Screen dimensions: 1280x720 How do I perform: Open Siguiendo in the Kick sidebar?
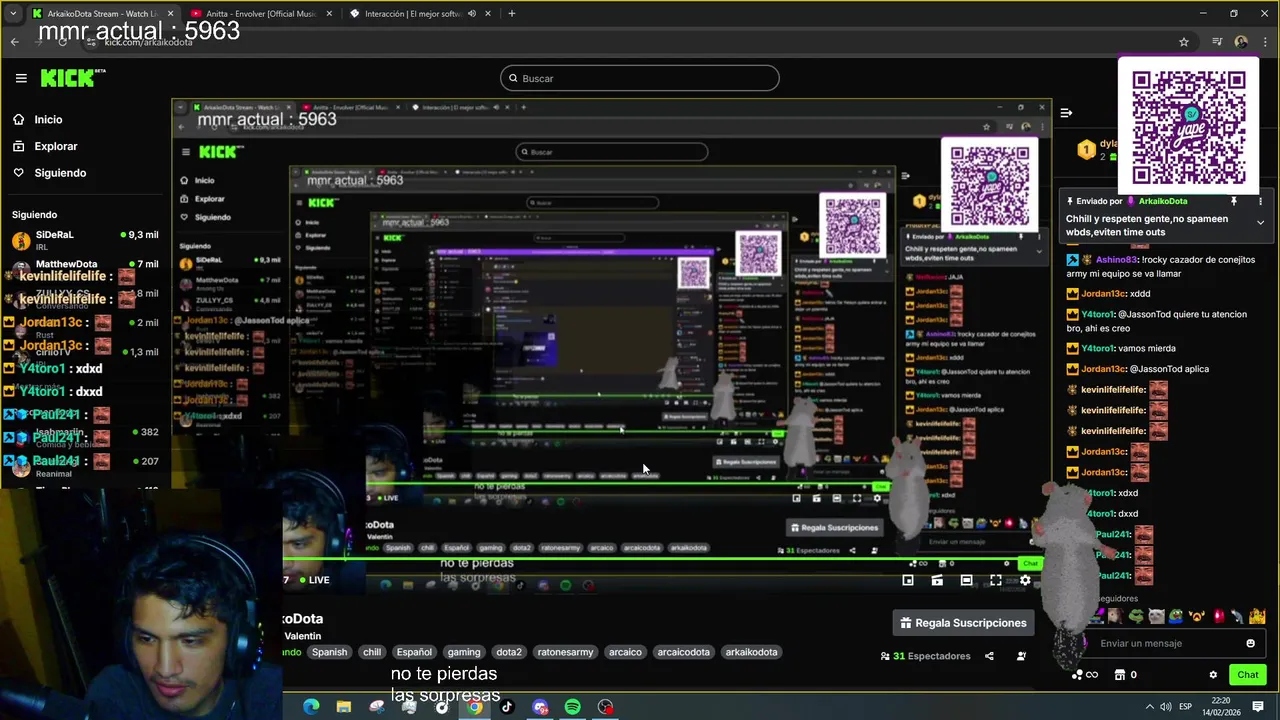pos(60,173)
